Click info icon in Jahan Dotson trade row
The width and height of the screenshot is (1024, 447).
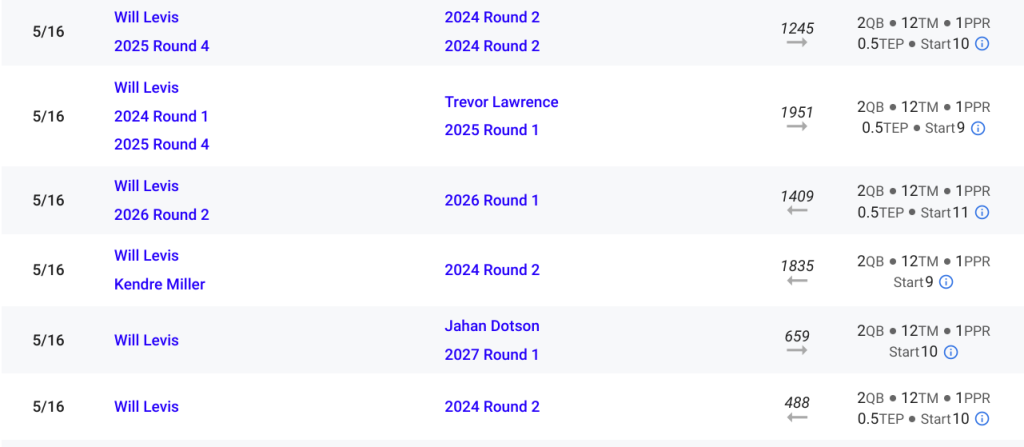[x=951, y=352]
